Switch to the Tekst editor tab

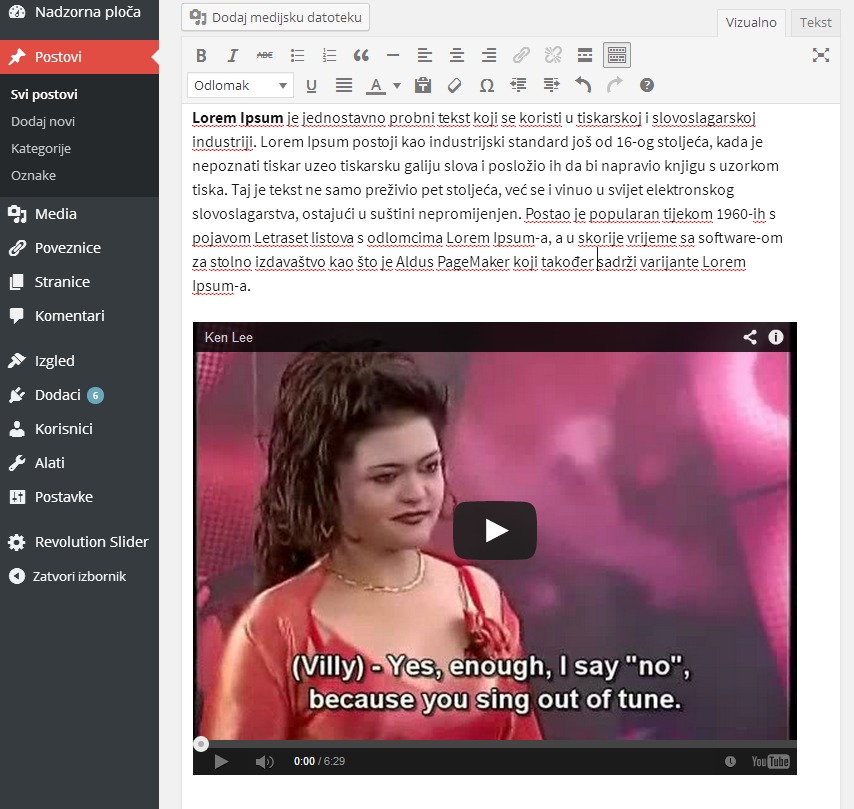click(x=815, y=23)
